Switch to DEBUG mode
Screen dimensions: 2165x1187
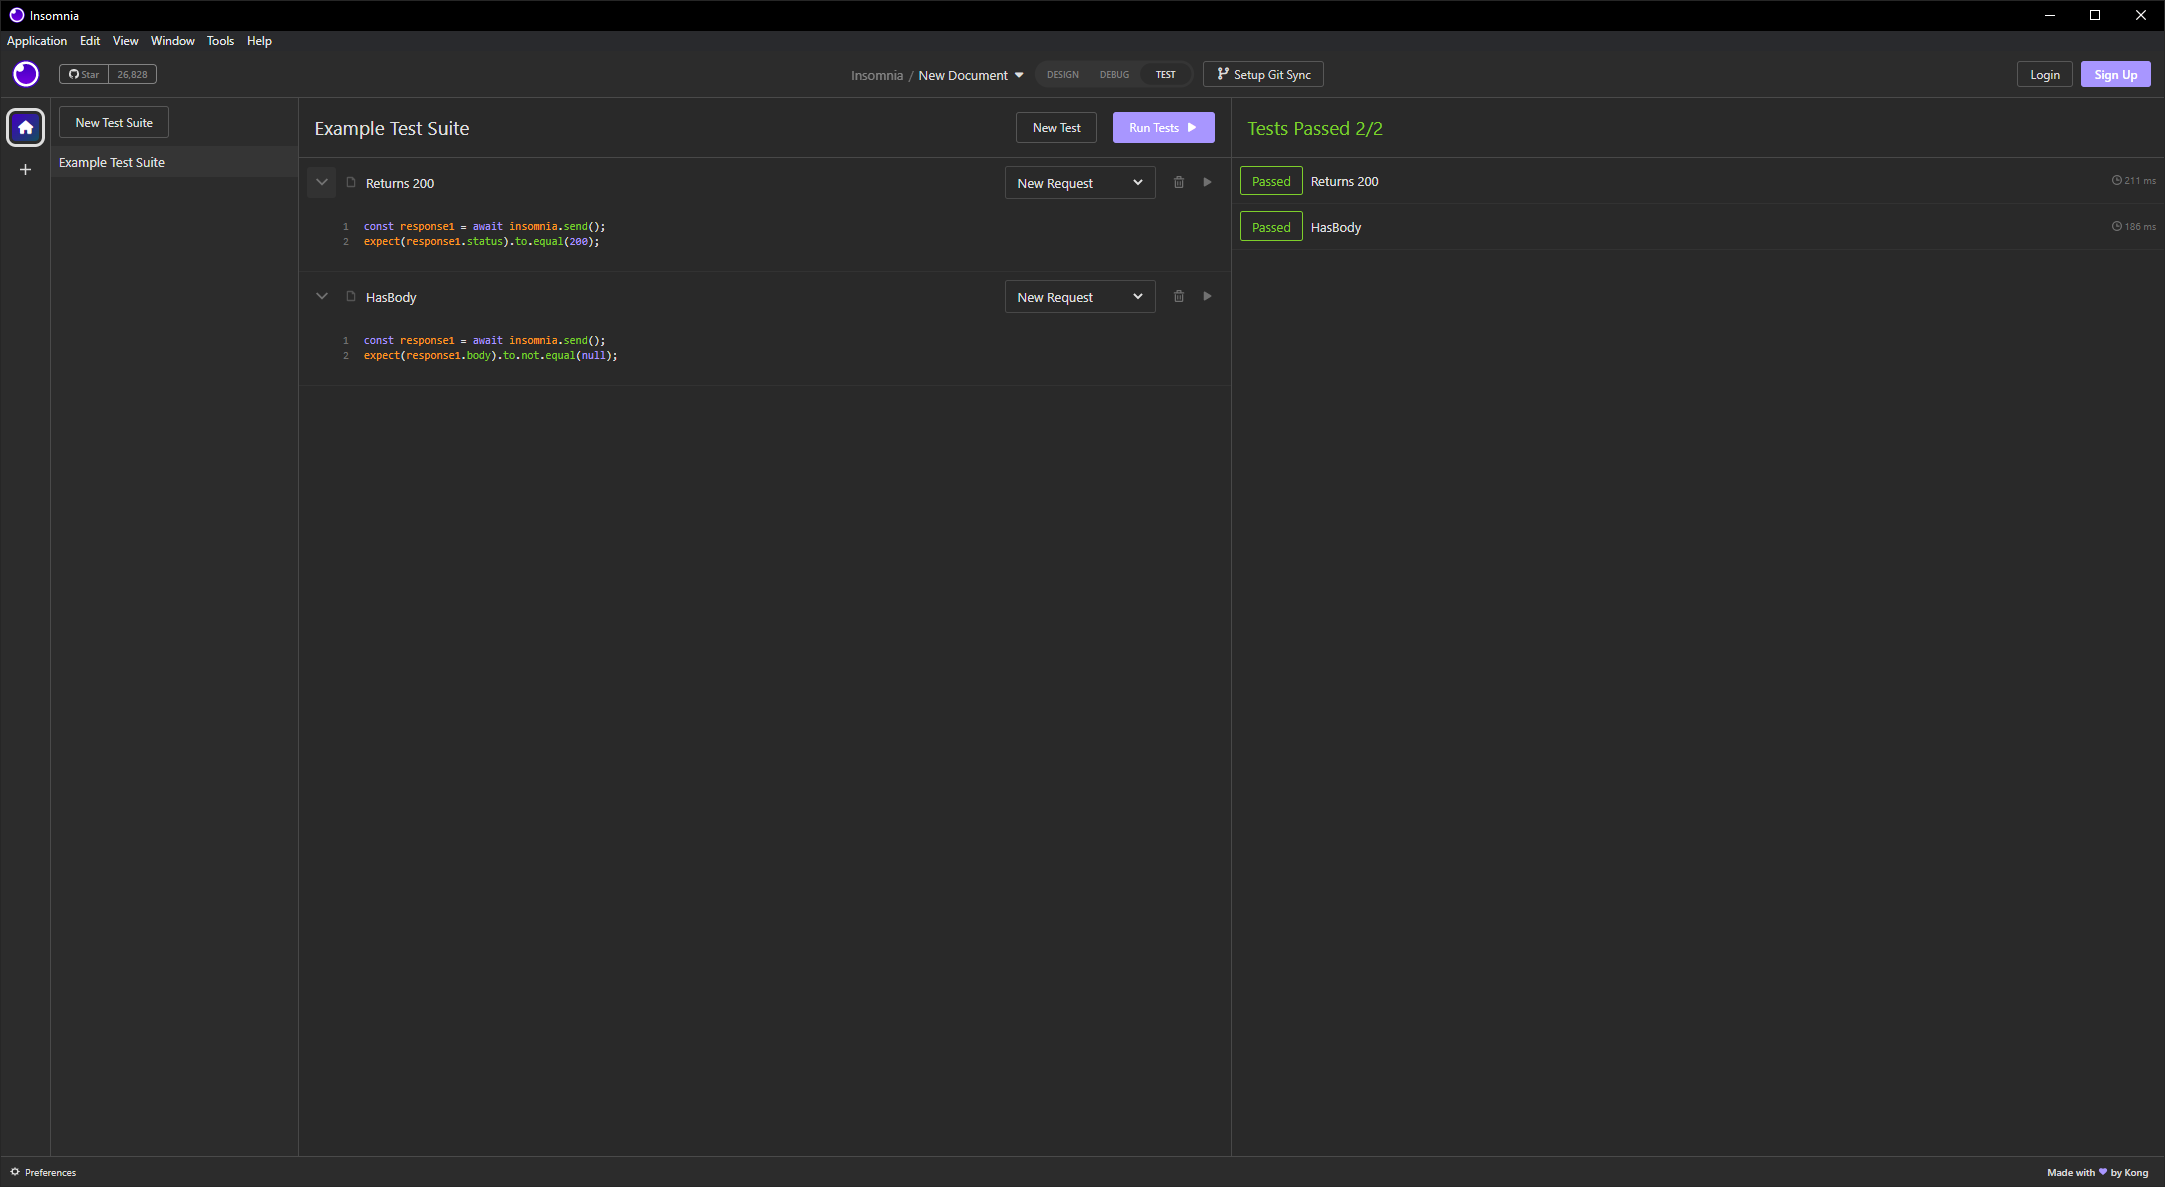tap(1114, 75)
